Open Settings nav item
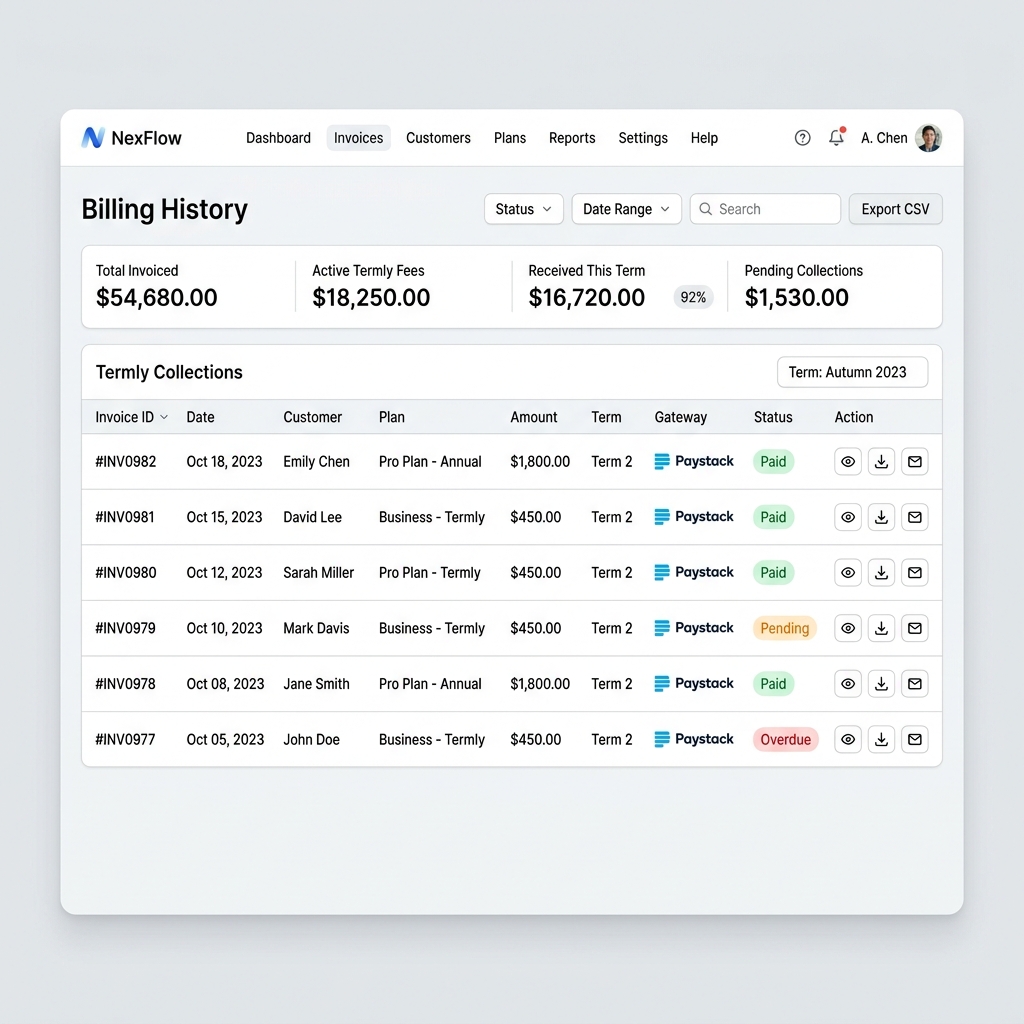Screen dimensions: 1024x1024 [643, 138]
